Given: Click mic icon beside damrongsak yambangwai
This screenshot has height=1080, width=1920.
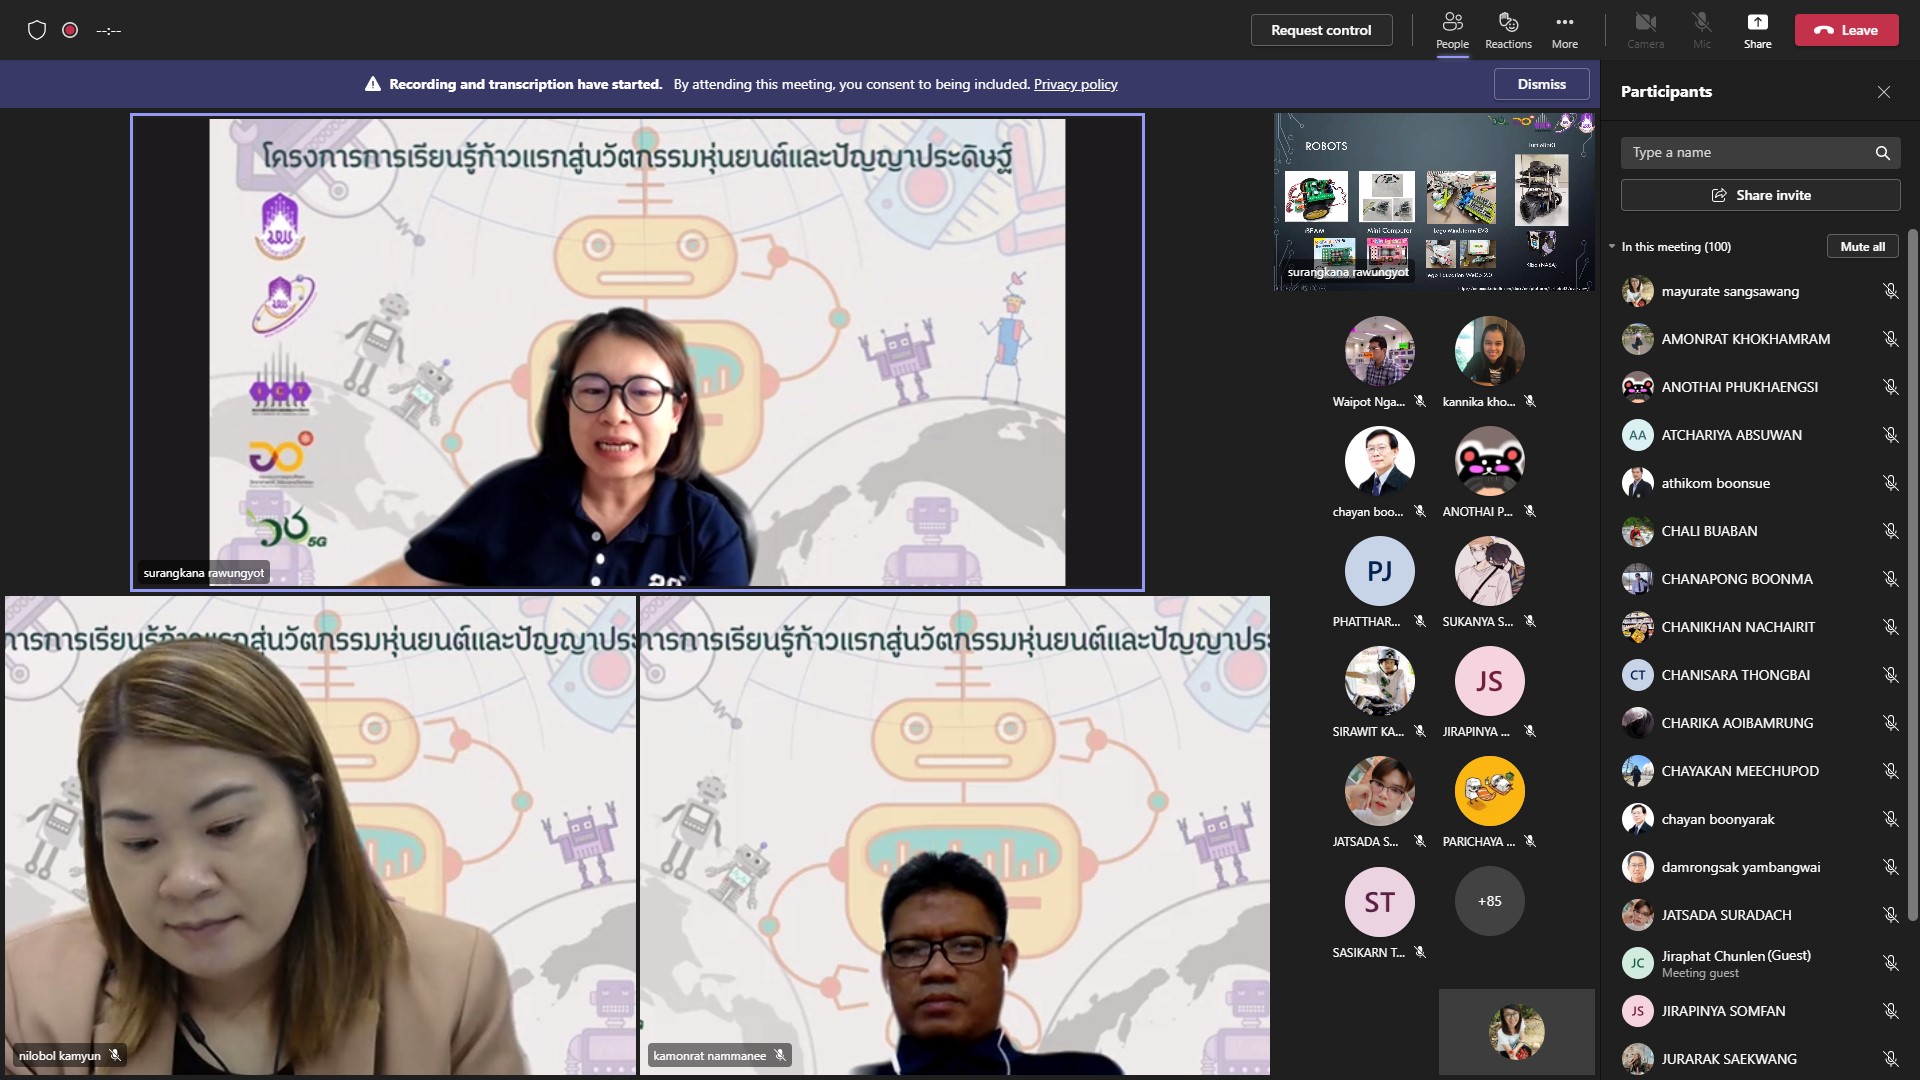Looking at the screenshot, I should tap(1890, 867).
